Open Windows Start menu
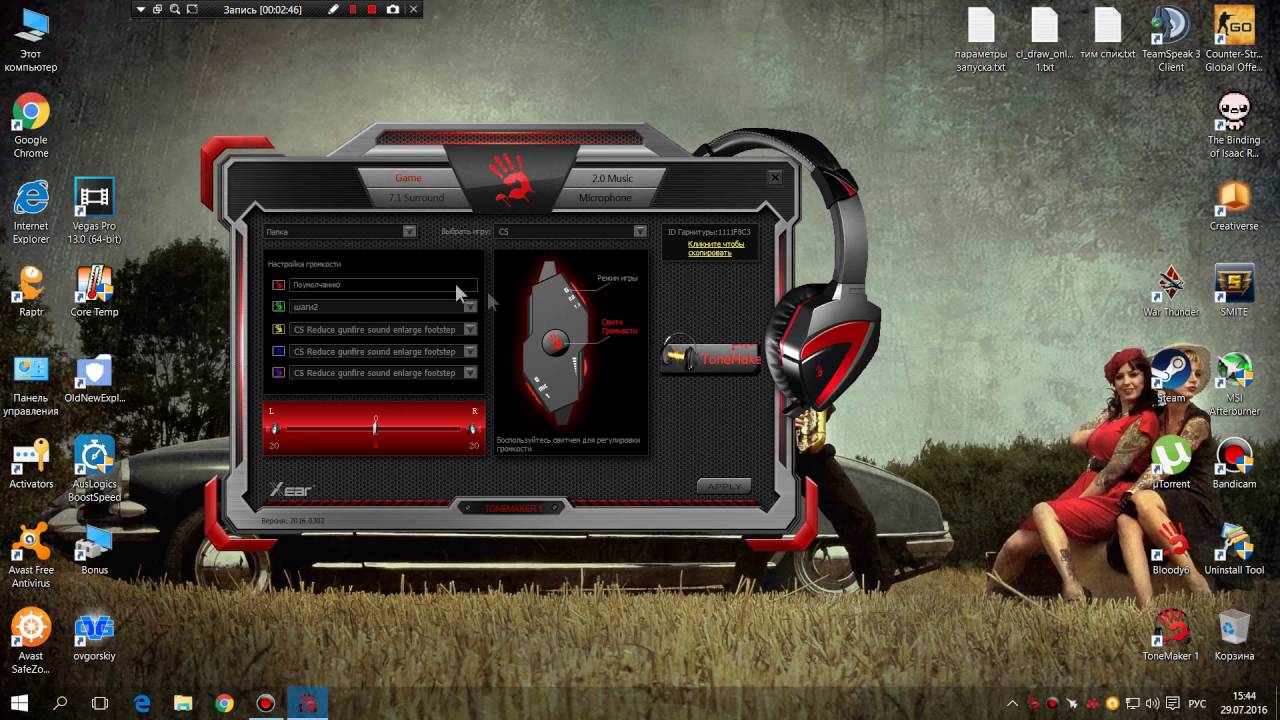 tap(20, 703)
